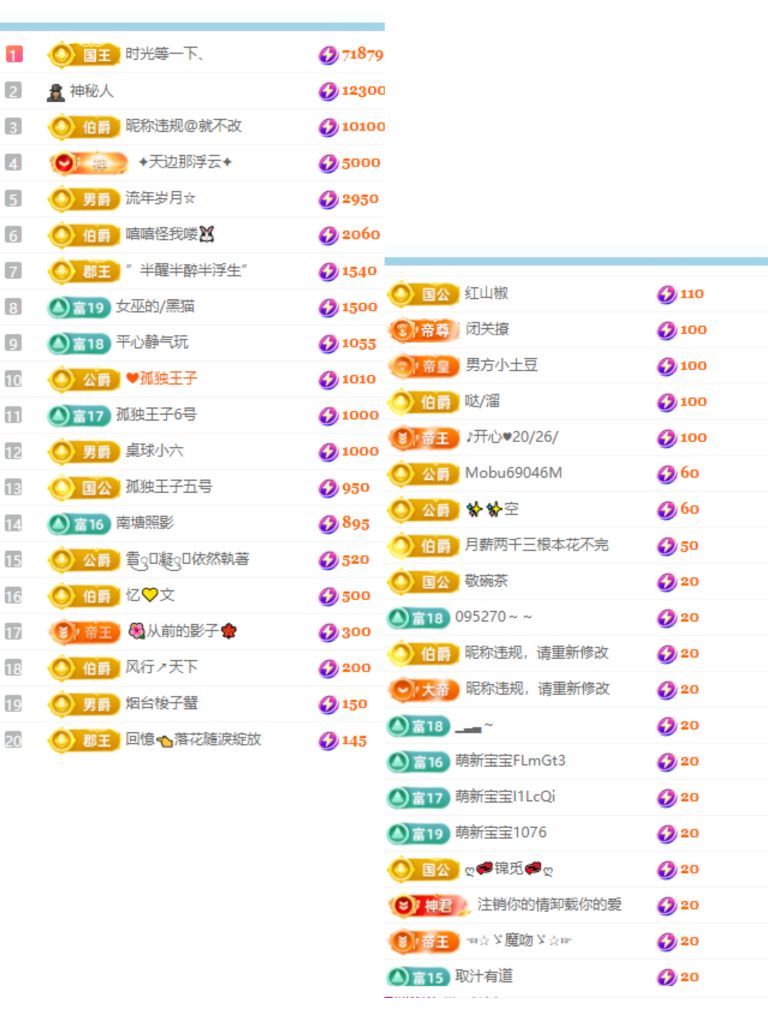Click the 郡王 badge beside 回憶落花隨淚綻放
This screenshot has width=768, height=1024.
(x=84, y=741)
